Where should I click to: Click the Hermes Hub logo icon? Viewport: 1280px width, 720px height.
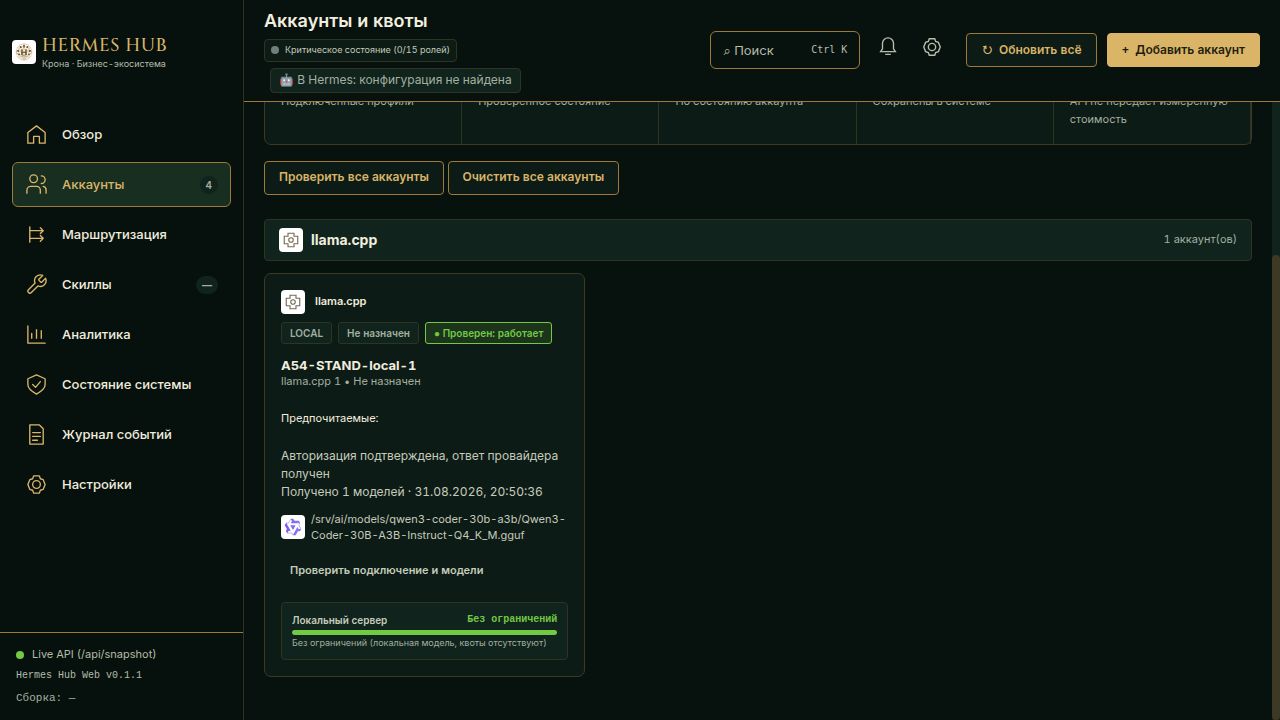click(24, 51)
